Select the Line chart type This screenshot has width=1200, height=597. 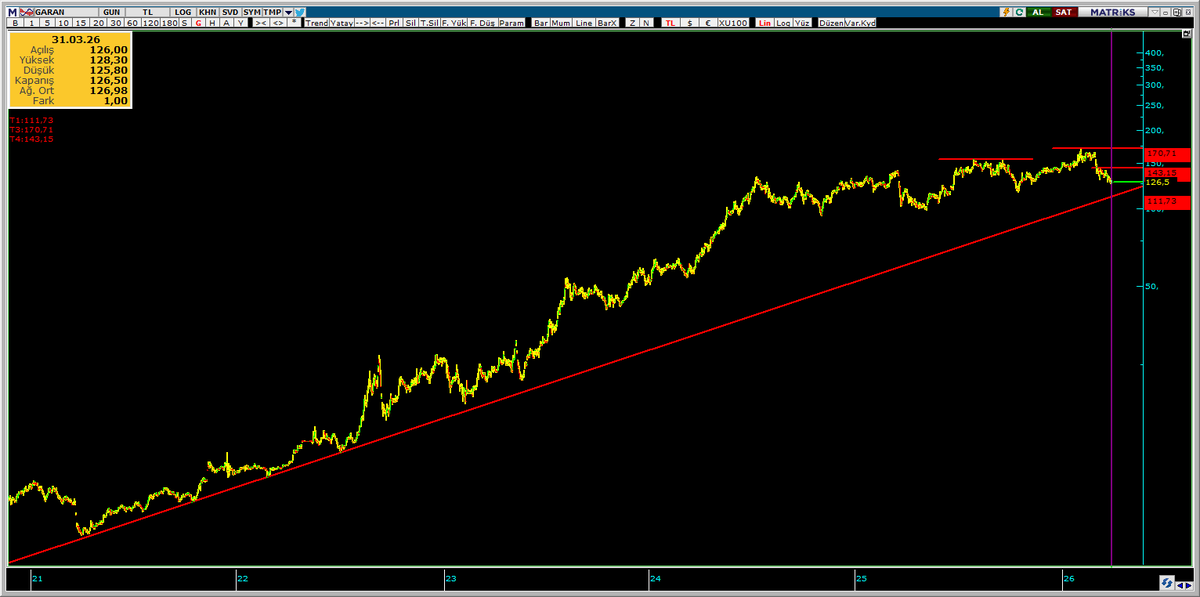pyautogui.click(x=583, y=21)
